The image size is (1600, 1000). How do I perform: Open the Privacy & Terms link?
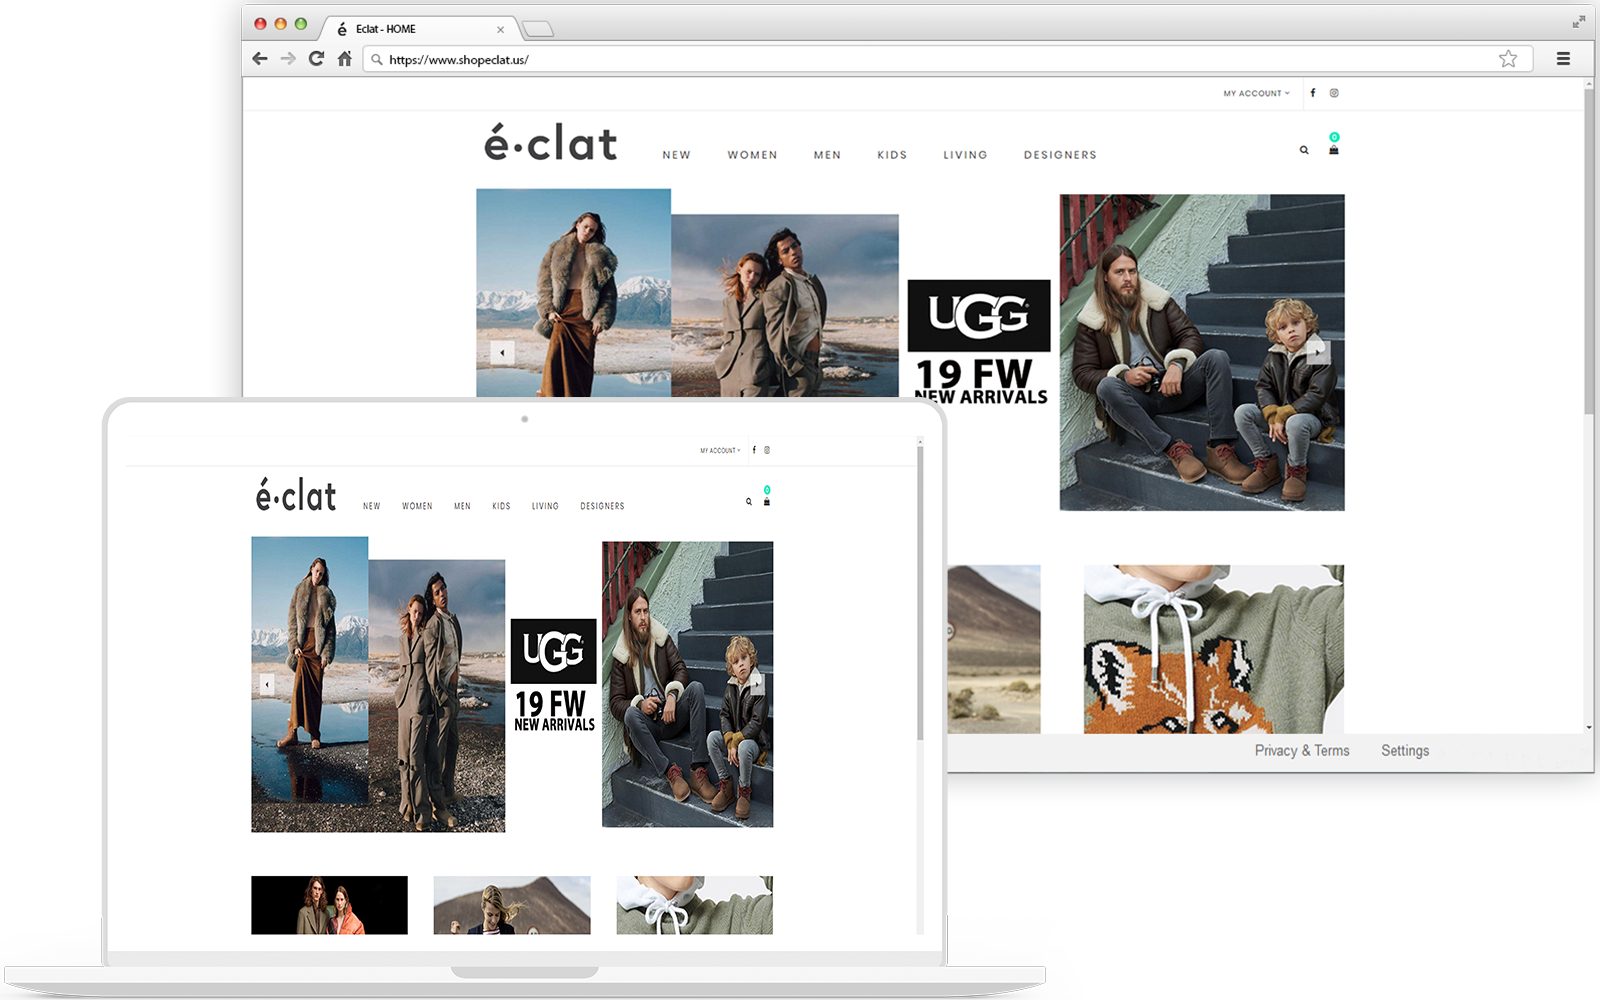1302,751
